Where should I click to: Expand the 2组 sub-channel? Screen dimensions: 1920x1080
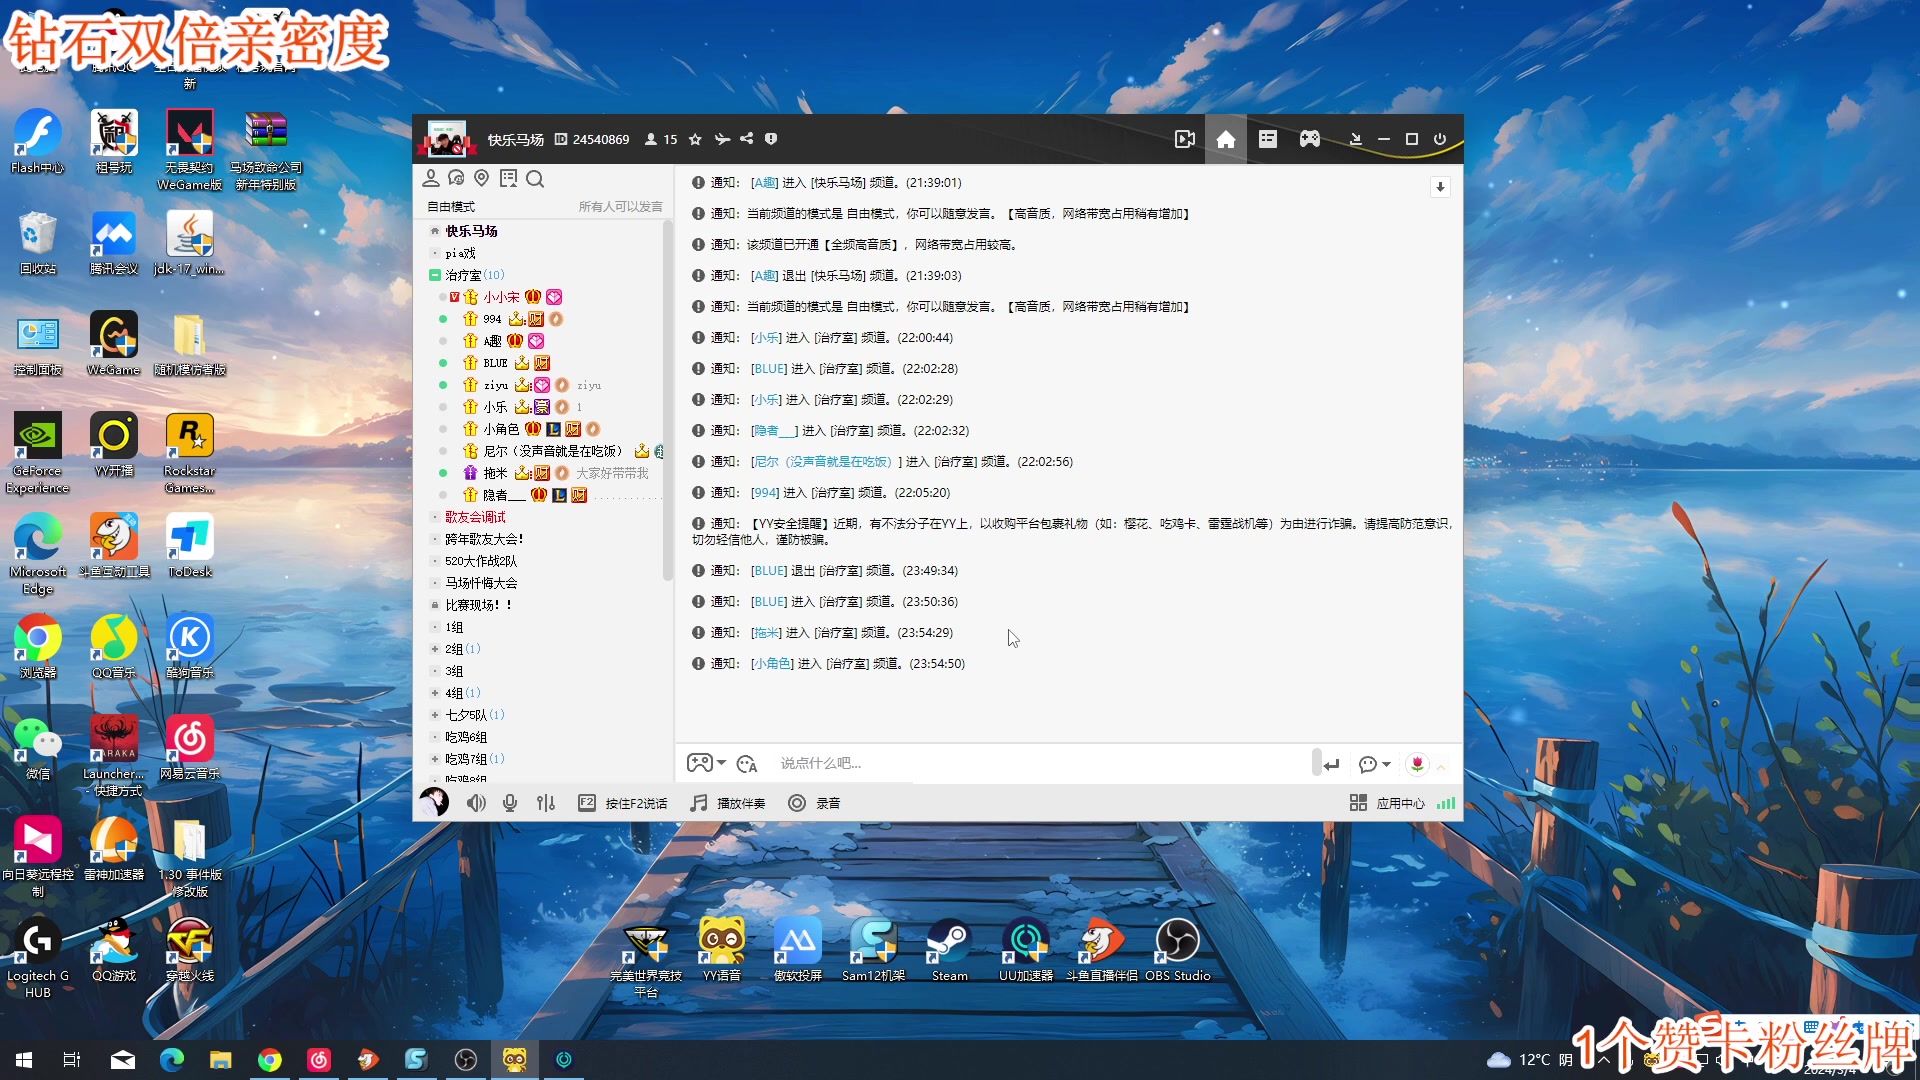point(435,649)
